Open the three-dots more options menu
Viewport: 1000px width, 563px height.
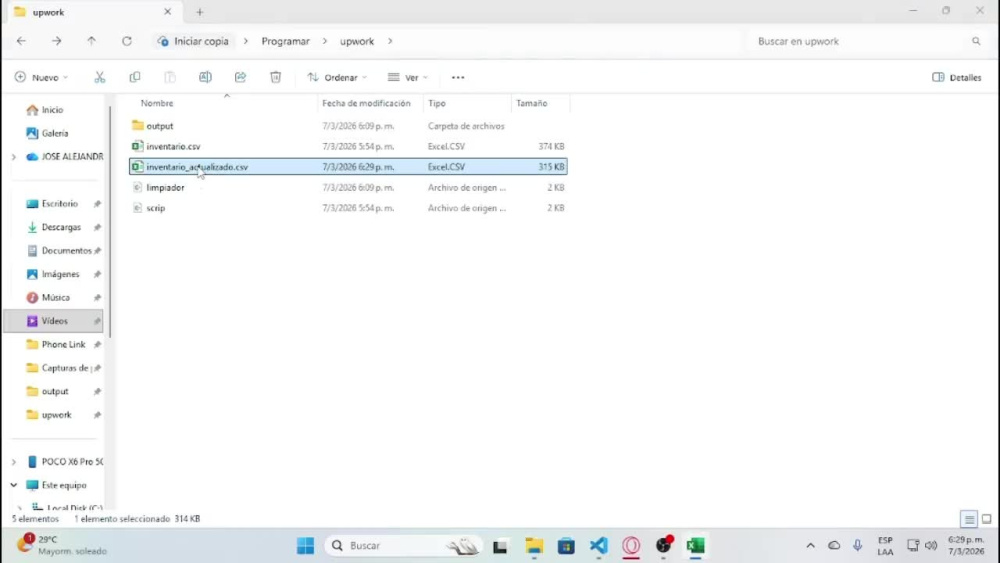click(458, 77)
